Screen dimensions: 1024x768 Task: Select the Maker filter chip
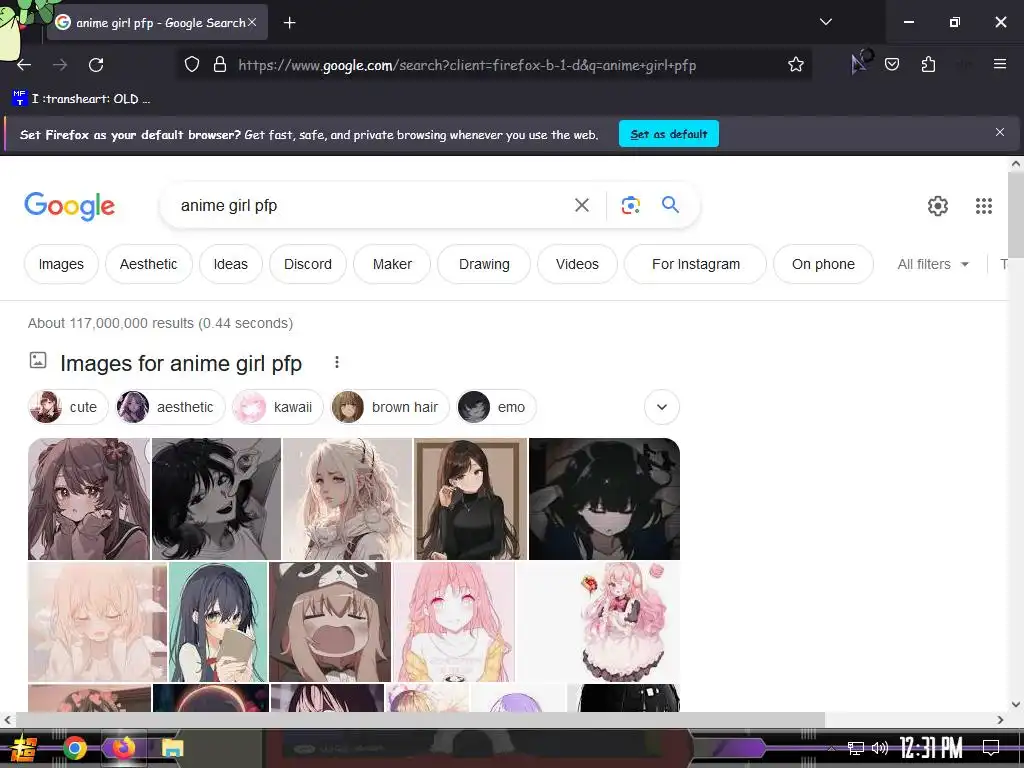(392, 264)
